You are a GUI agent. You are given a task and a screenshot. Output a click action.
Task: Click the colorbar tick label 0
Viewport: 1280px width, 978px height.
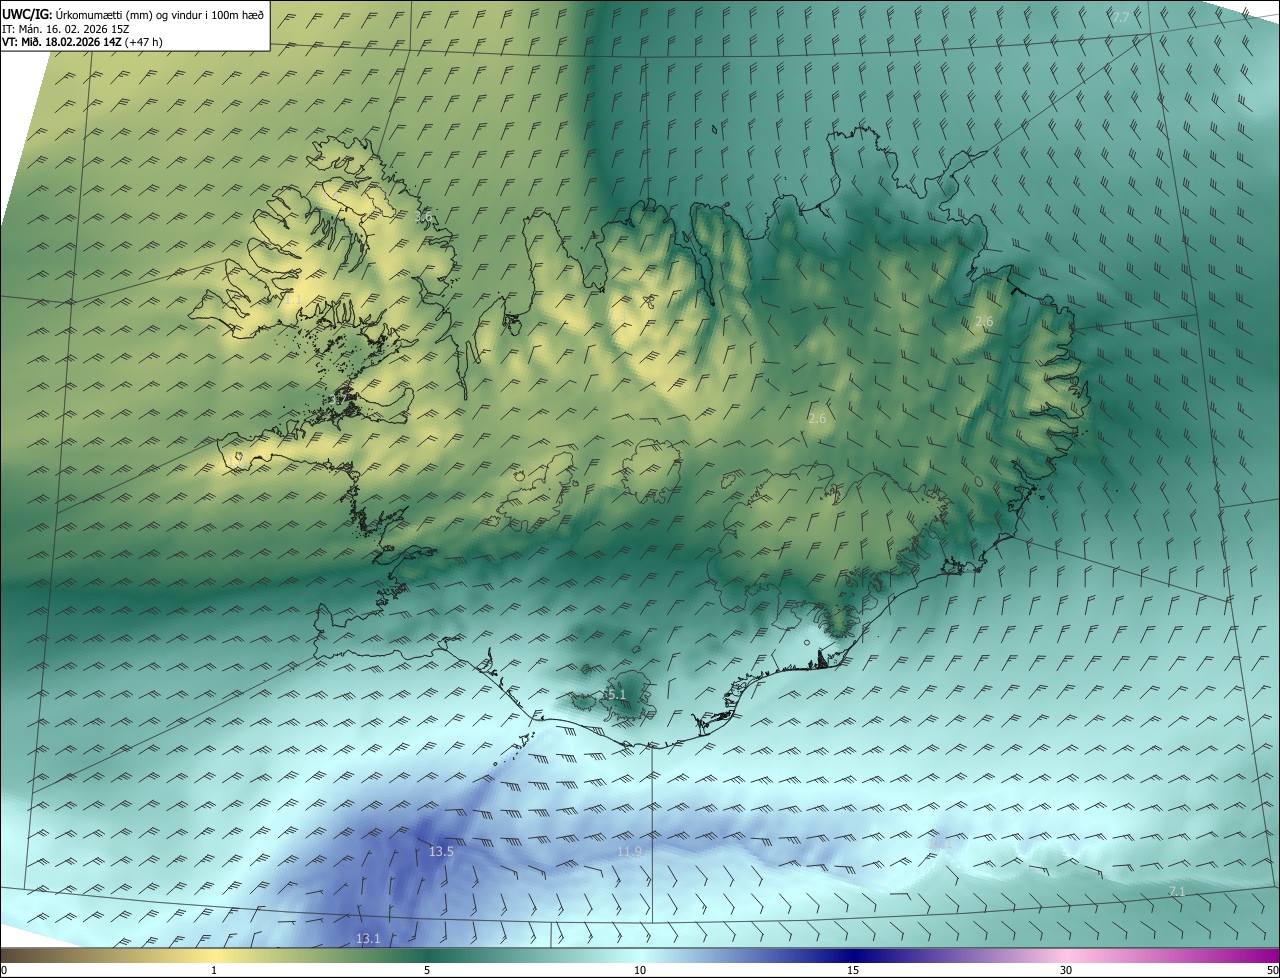(x=4, y=971)
